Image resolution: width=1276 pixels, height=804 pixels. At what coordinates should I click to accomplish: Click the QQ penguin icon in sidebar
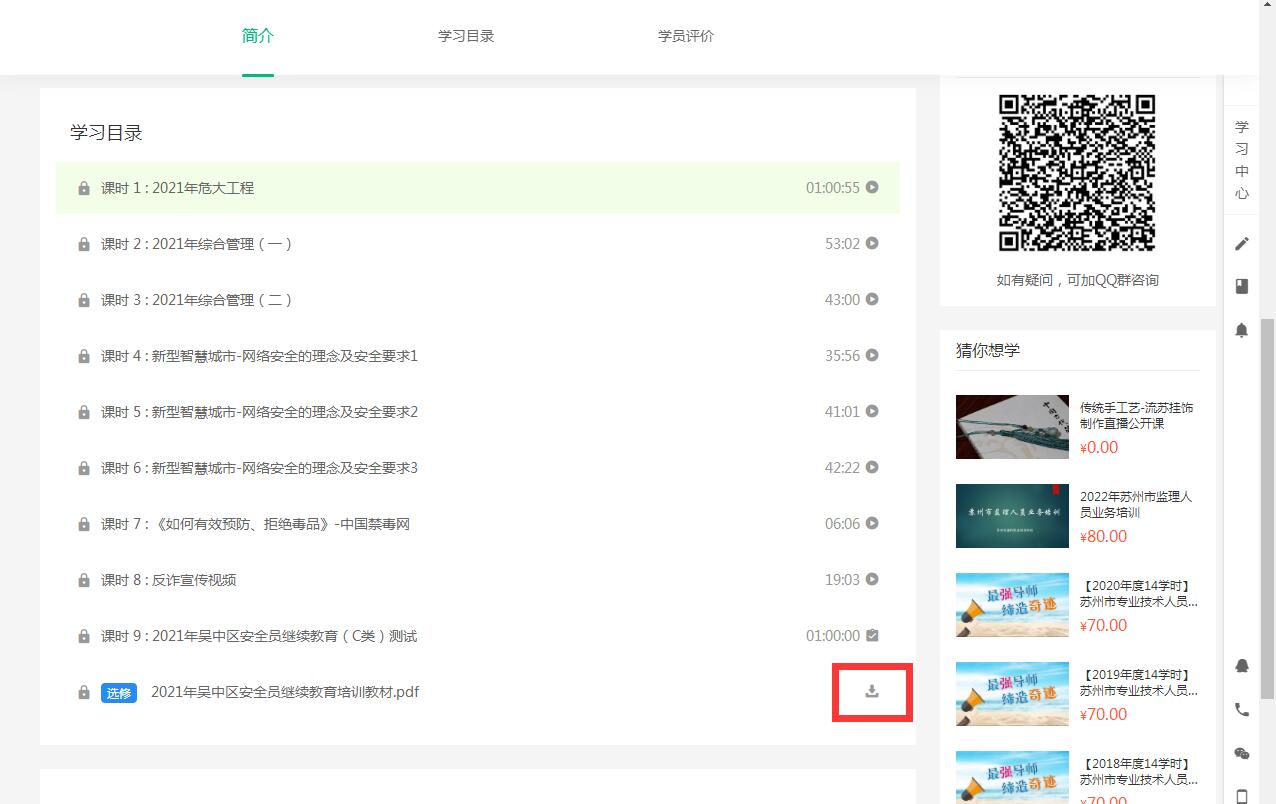tap(1242, 666)
